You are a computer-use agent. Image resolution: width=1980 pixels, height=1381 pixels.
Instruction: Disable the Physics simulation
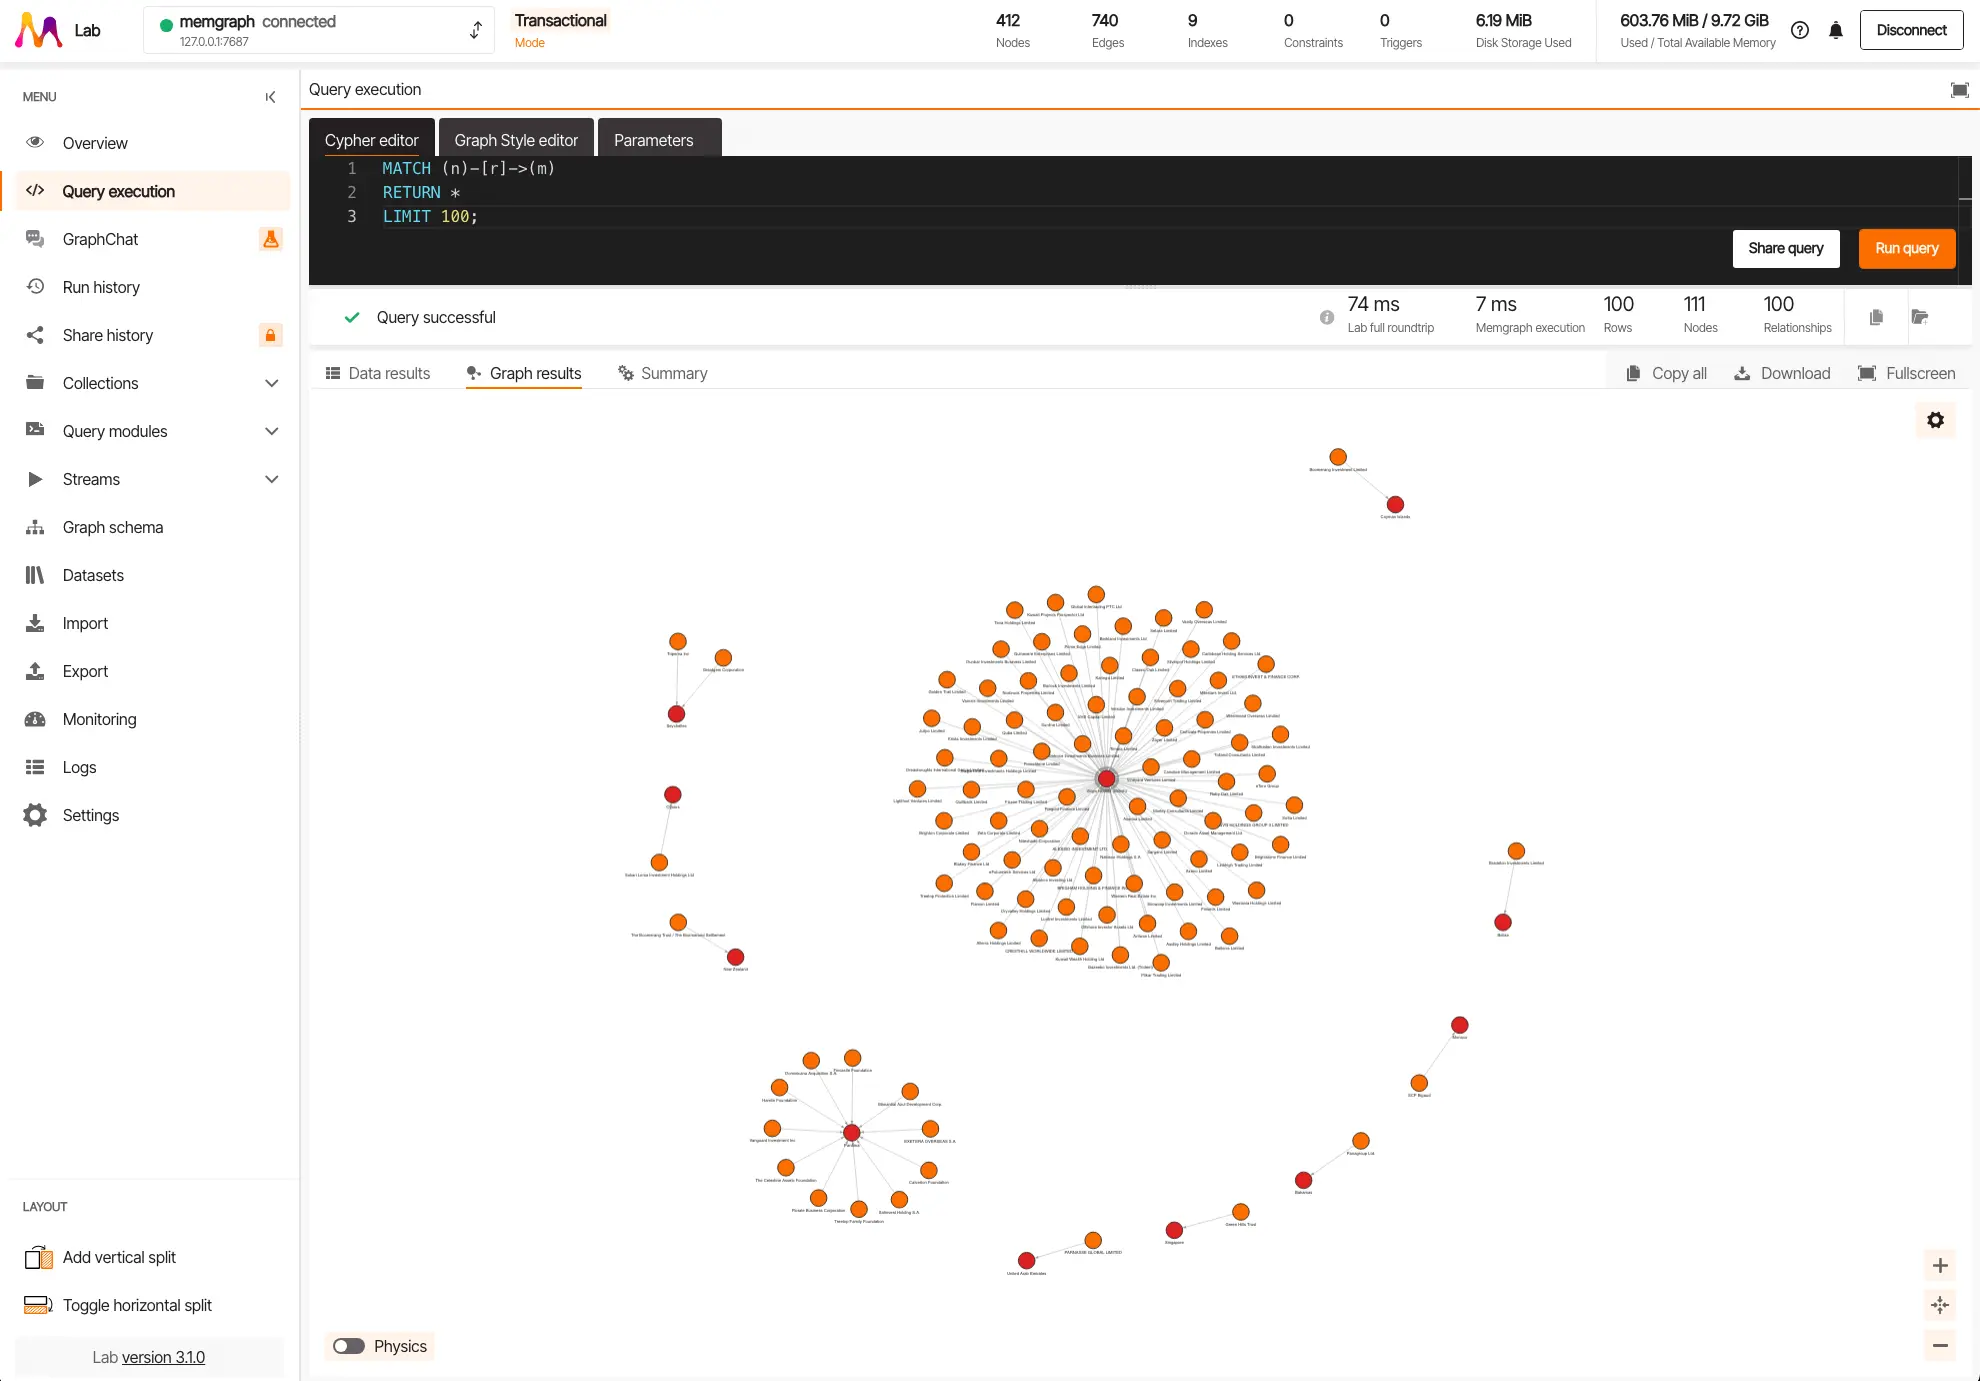click(x=349, y=1346)
